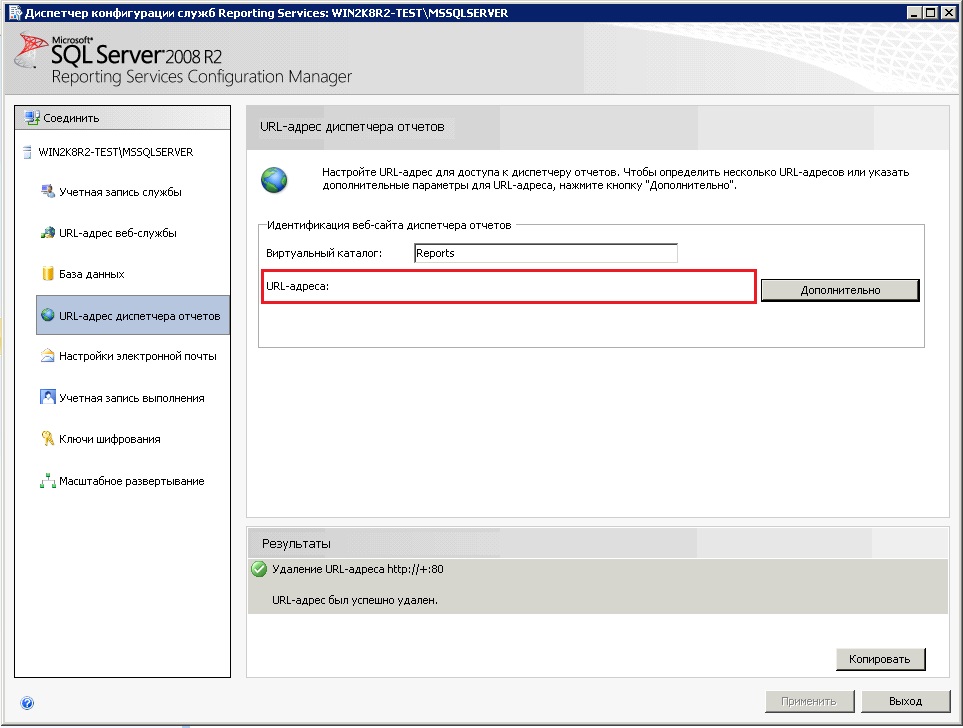Click the Виртуальный каталог text field

pos(545,253)
